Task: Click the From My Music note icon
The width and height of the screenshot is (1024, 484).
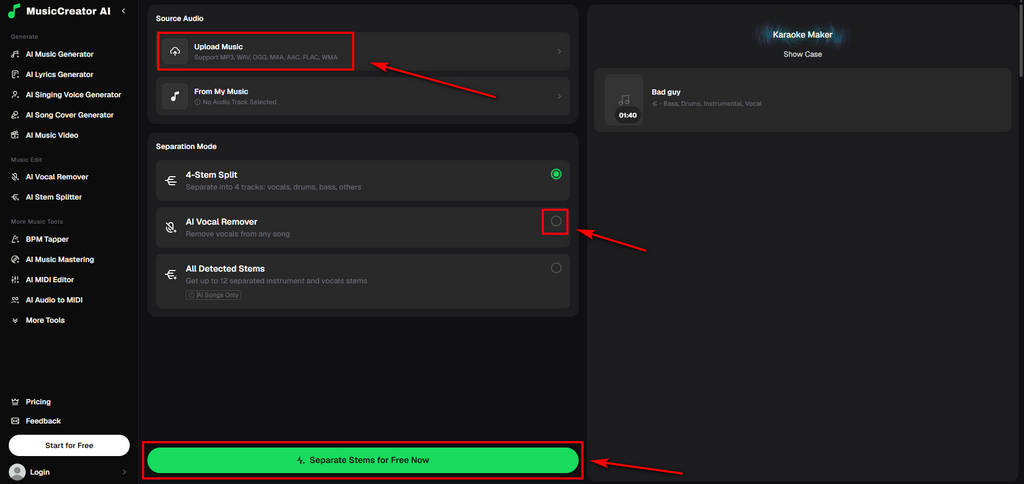Action: (174, 96)
